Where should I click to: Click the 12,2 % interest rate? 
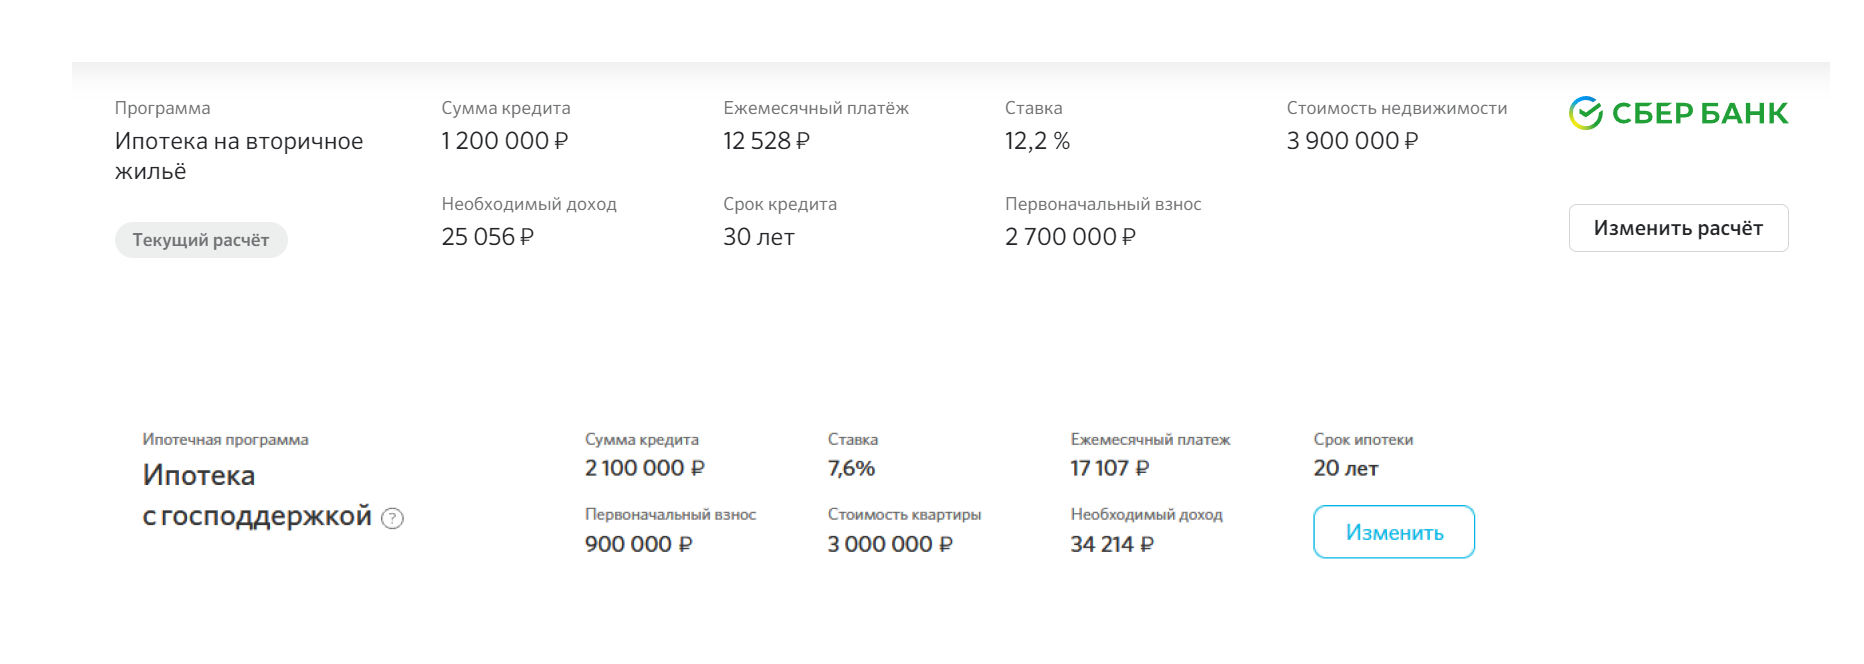click(x=1037, y=141)
